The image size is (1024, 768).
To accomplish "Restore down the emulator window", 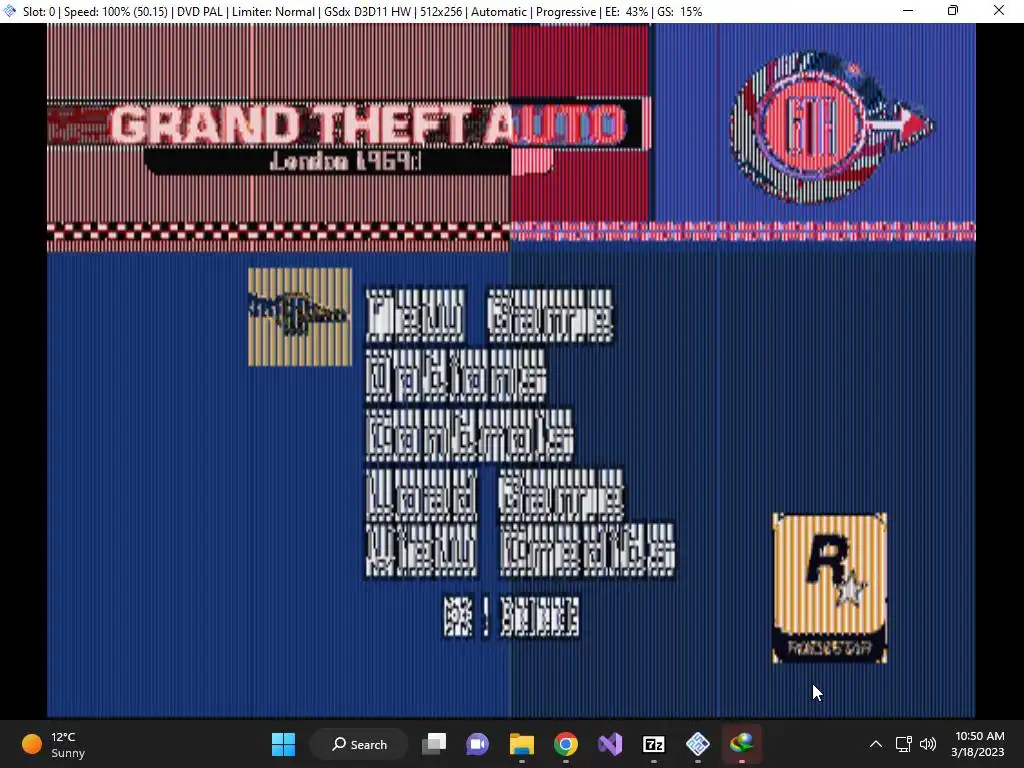I will pos(953,10).
